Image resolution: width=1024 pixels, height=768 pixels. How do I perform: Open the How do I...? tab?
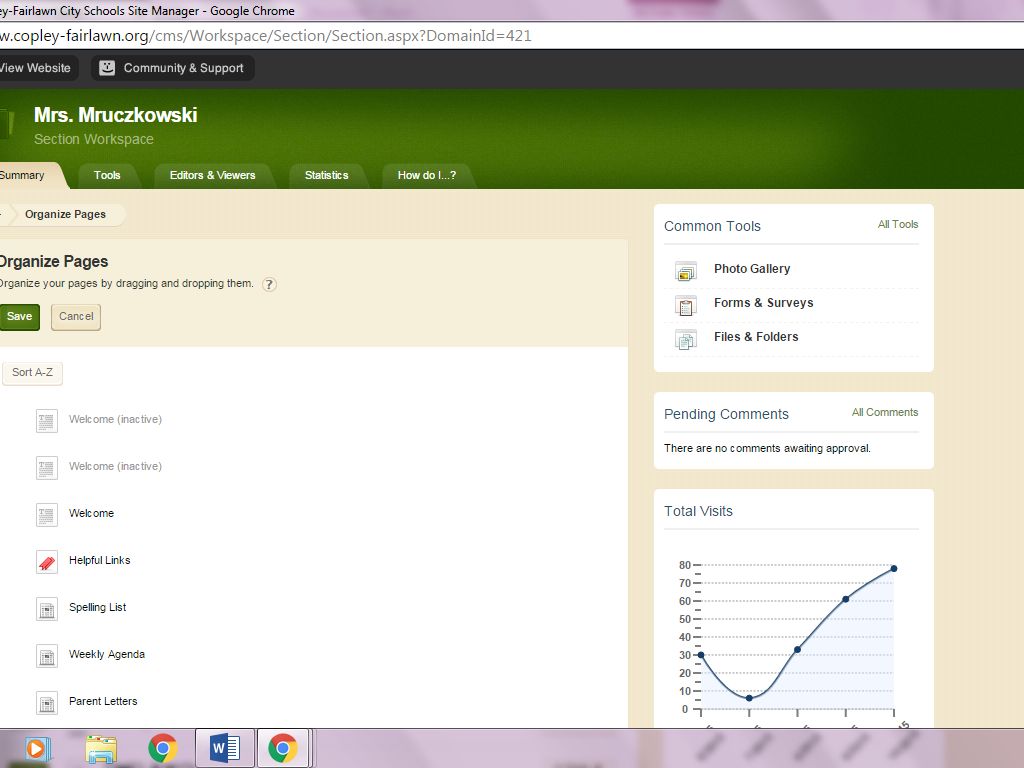click(426, 175)
